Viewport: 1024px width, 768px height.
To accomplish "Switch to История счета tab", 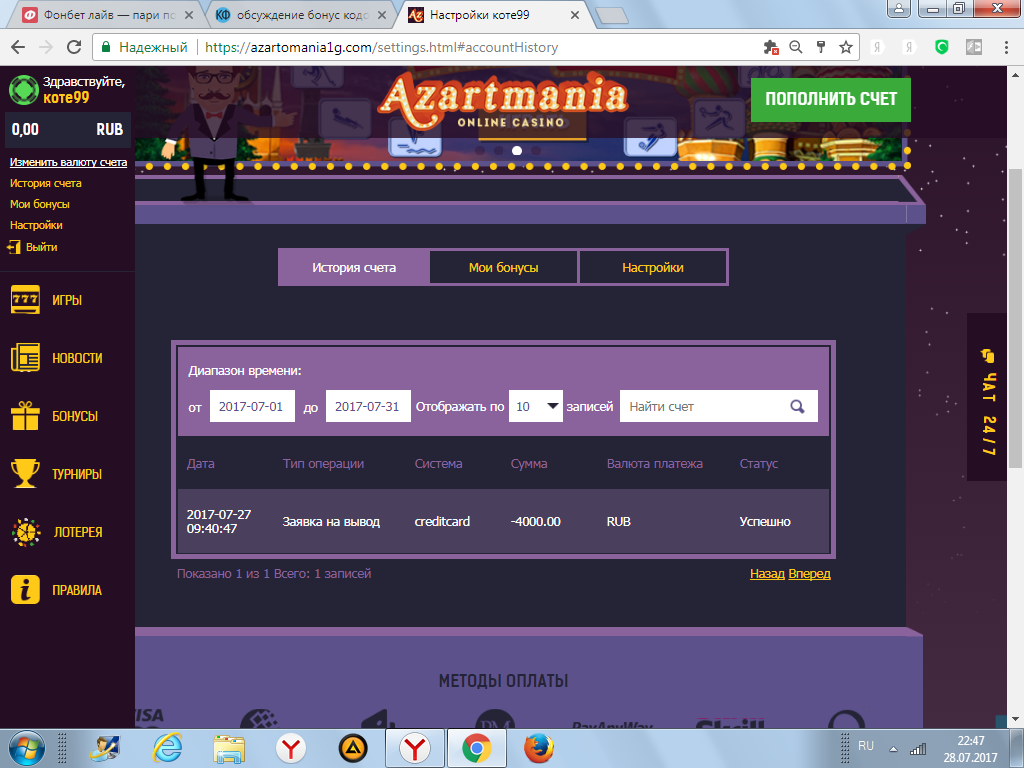I will 354,267.
